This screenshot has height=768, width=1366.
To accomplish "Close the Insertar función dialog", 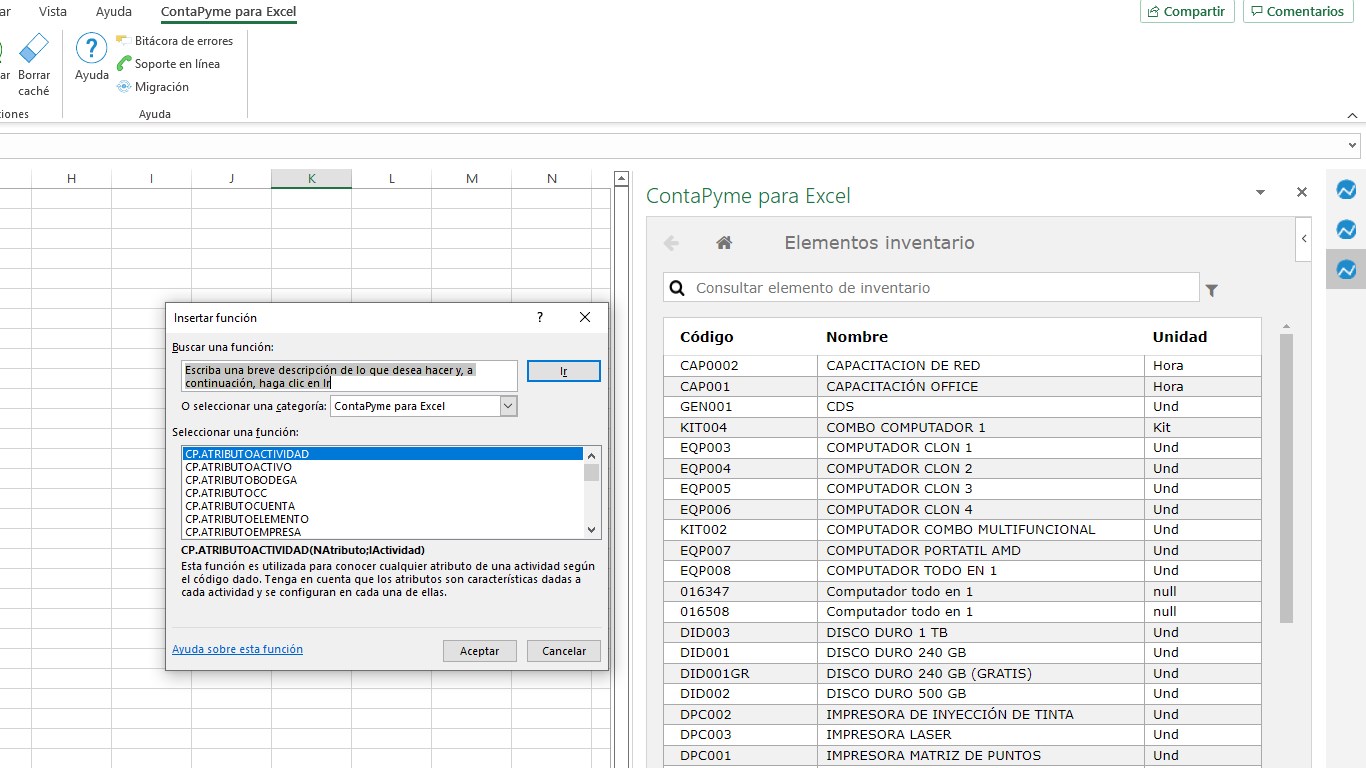I will 585,317.
